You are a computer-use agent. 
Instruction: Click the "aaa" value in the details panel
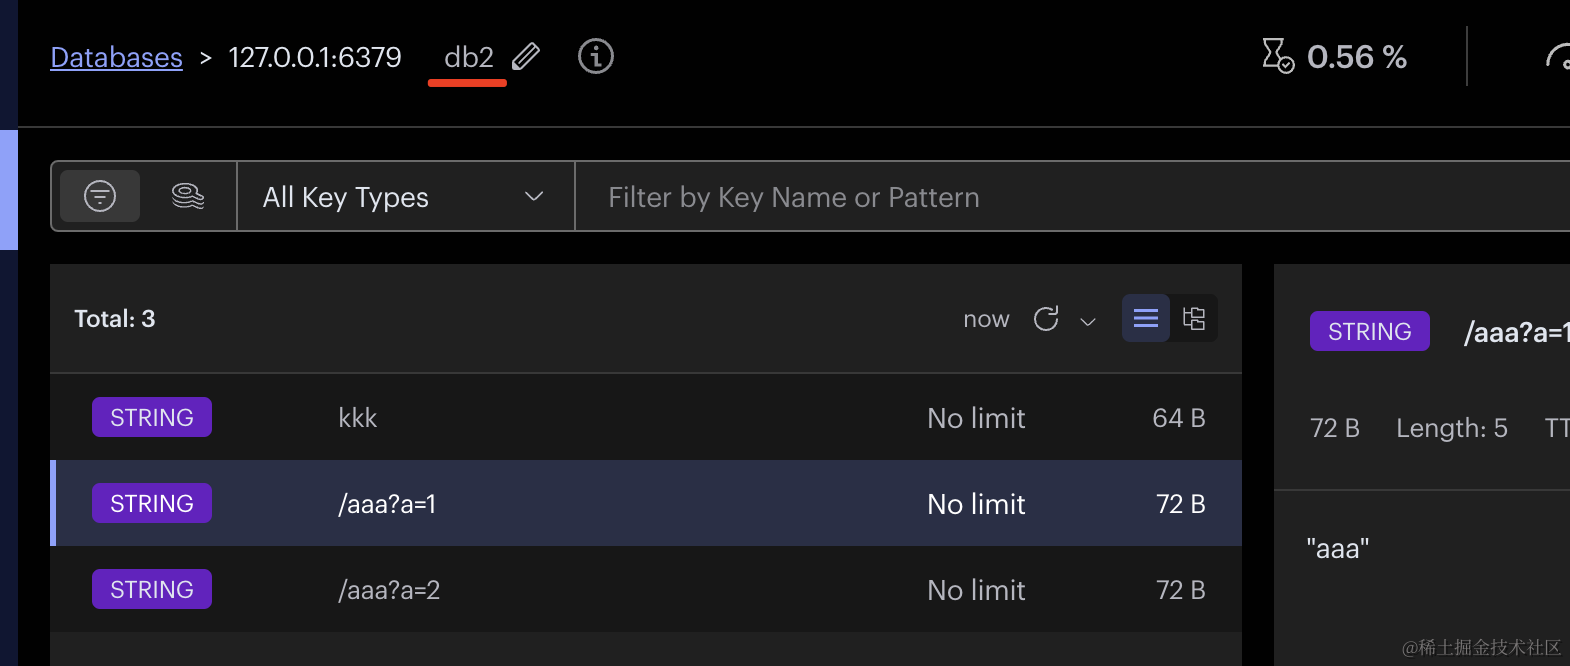point(1338,549)
